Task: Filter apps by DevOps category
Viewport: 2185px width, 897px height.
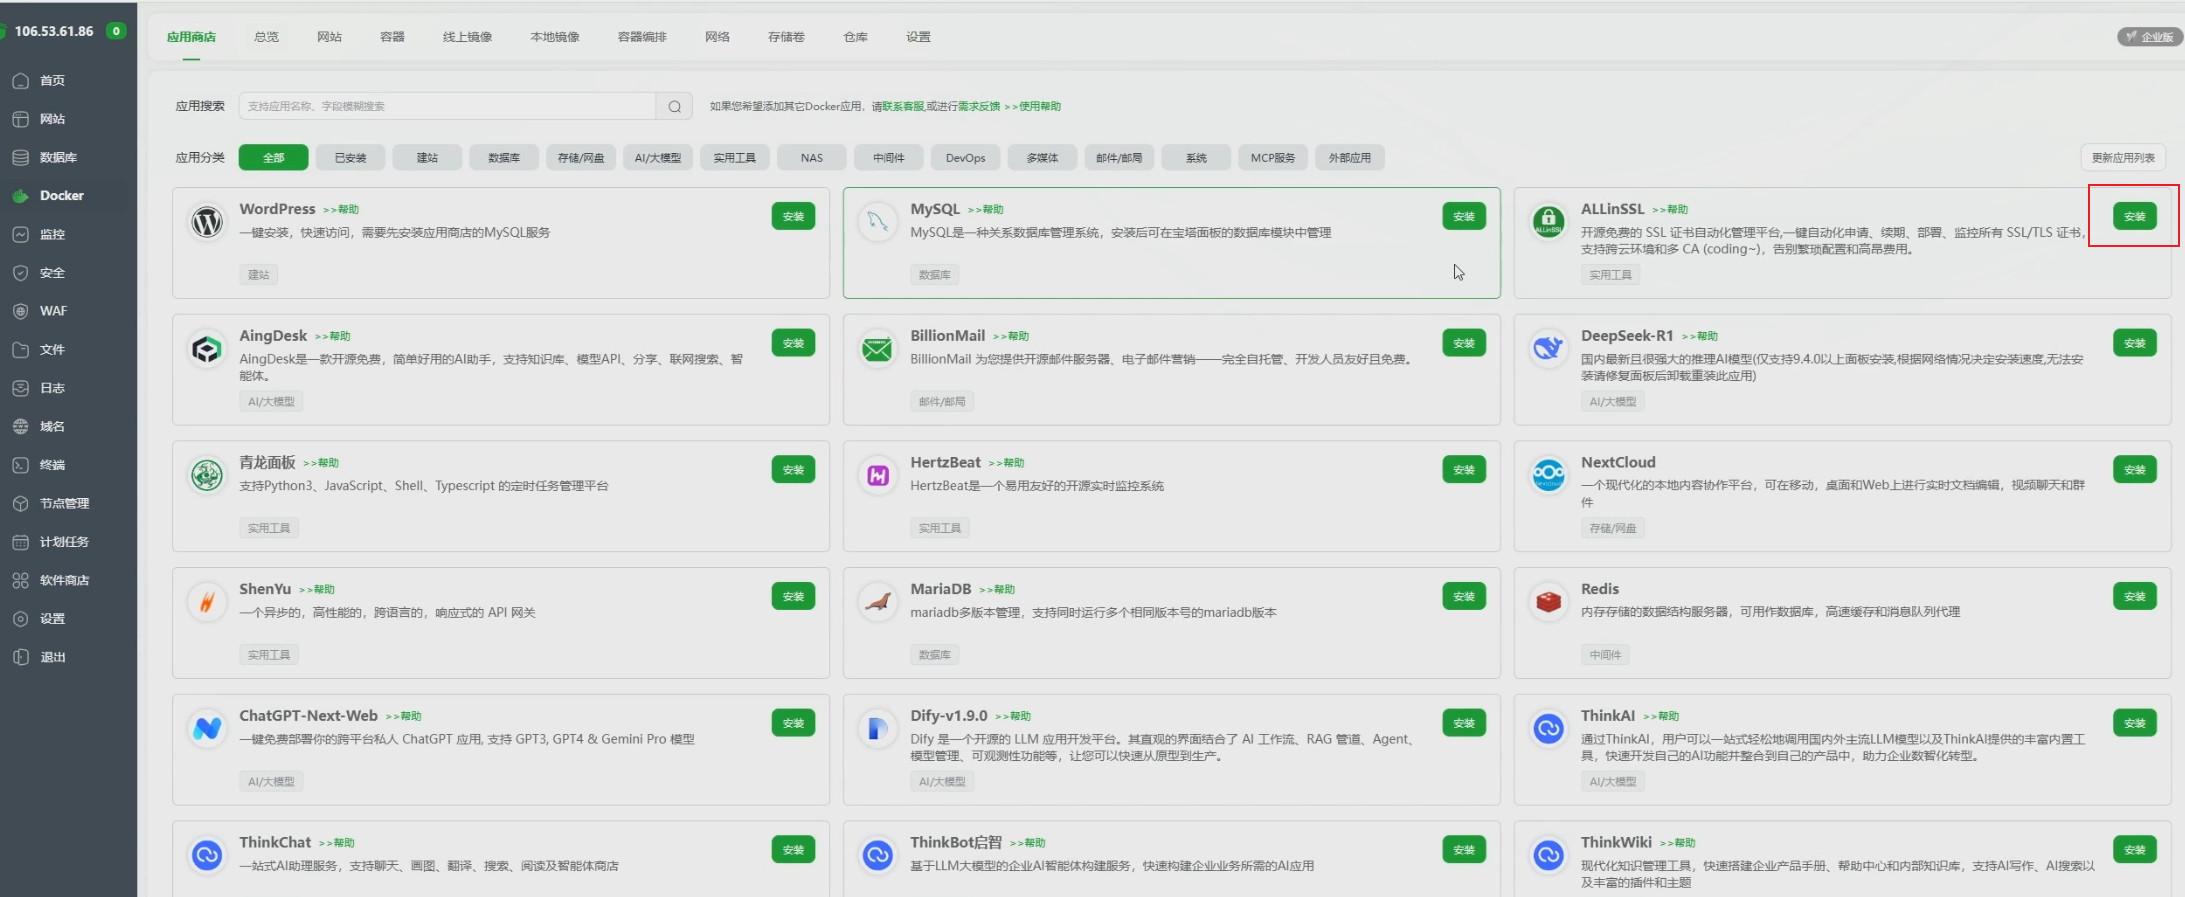Action: (x=965, y=158)
